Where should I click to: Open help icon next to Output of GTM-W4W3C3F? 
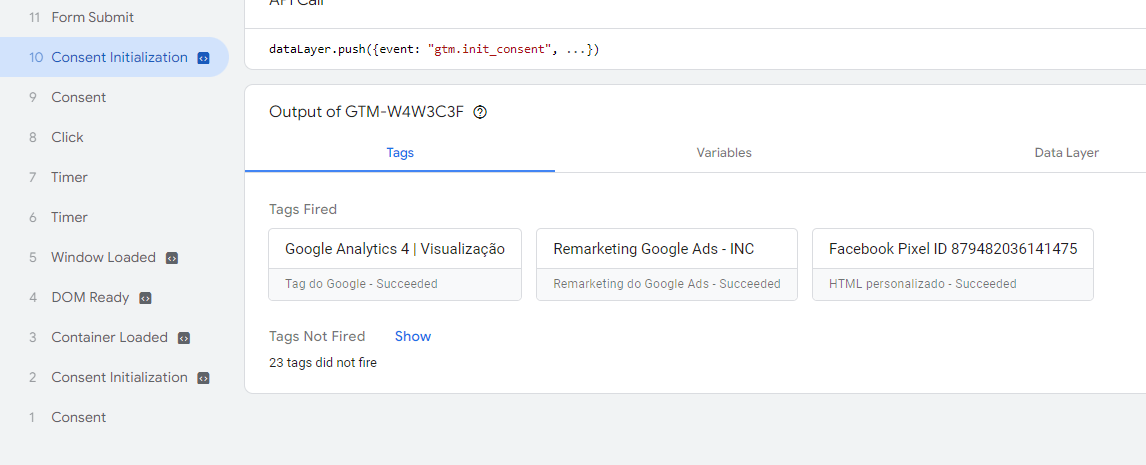coord(480,113)
